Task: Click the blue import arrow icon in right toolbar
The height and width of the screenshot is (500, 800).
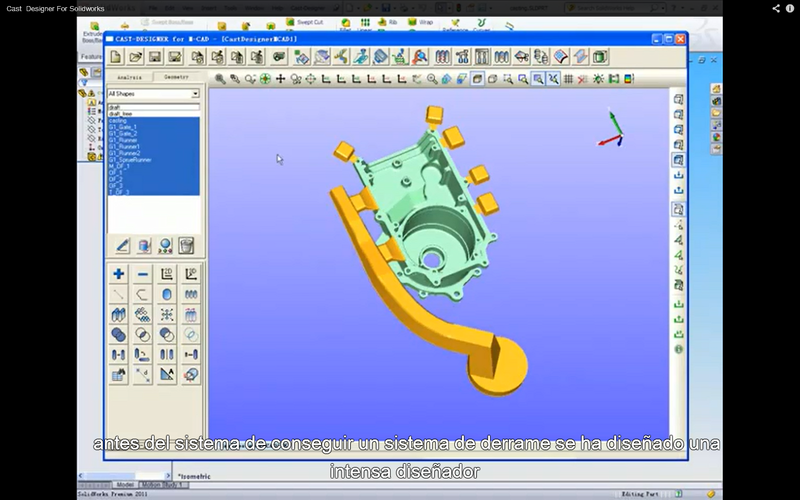Action: tap(678, 176)
